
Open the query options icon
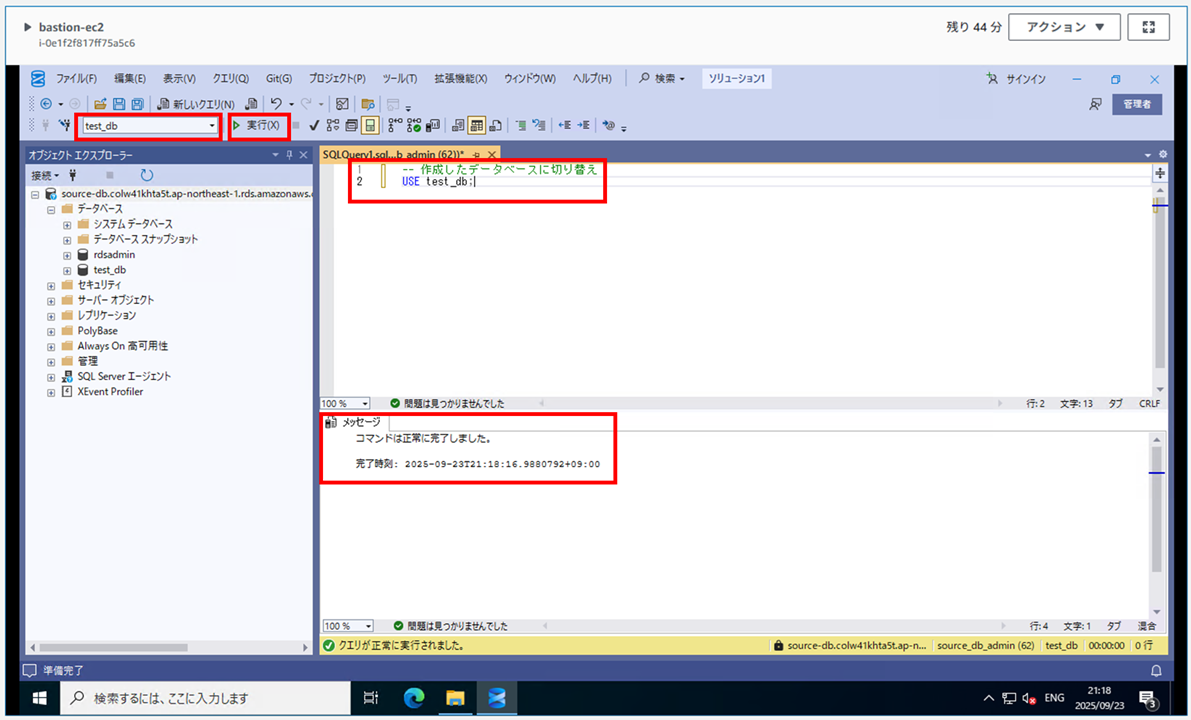pyautogui.click(x=352, y=125)
